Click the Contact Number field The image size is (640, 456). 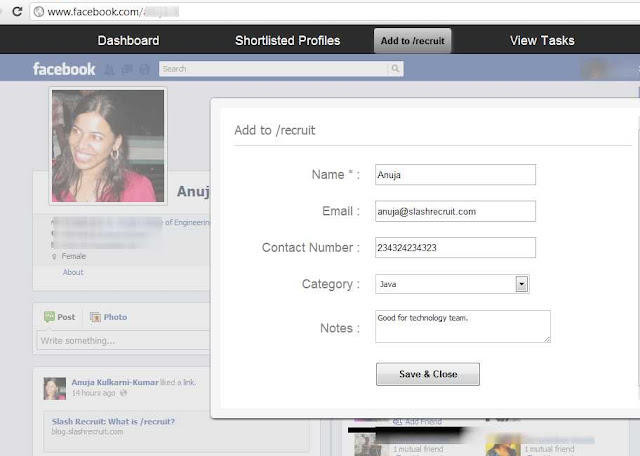click(455, 247)
